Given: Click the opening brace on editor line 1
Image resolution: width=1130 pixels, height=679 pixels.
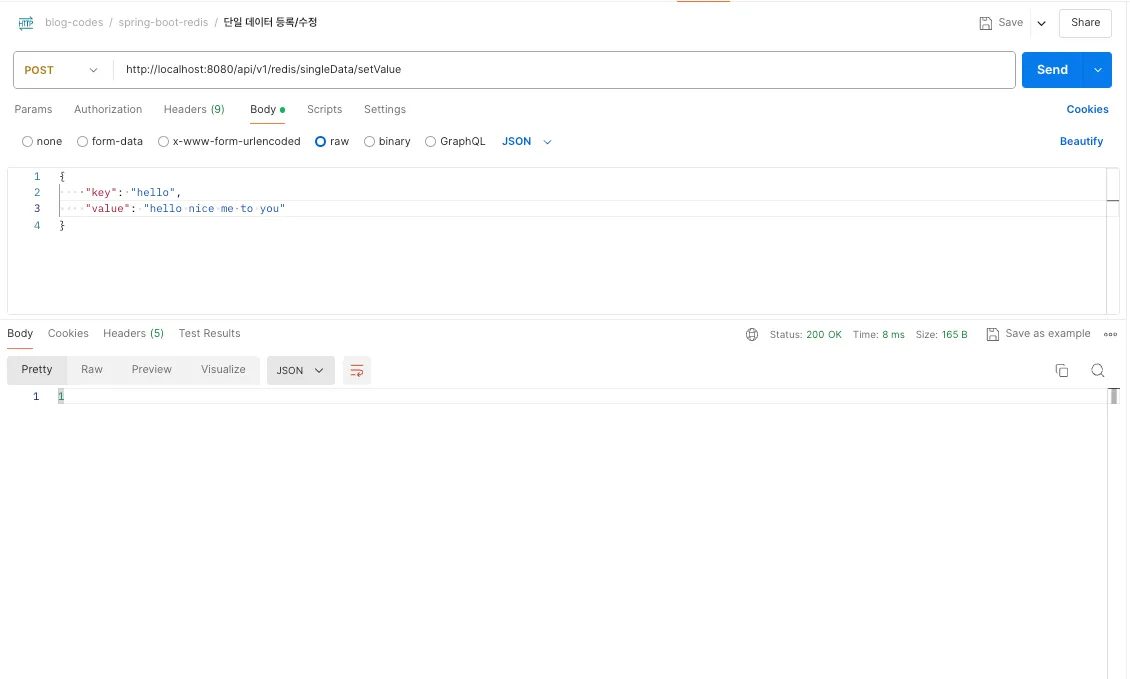Looking at the screenshot, I should coord(62,177).
